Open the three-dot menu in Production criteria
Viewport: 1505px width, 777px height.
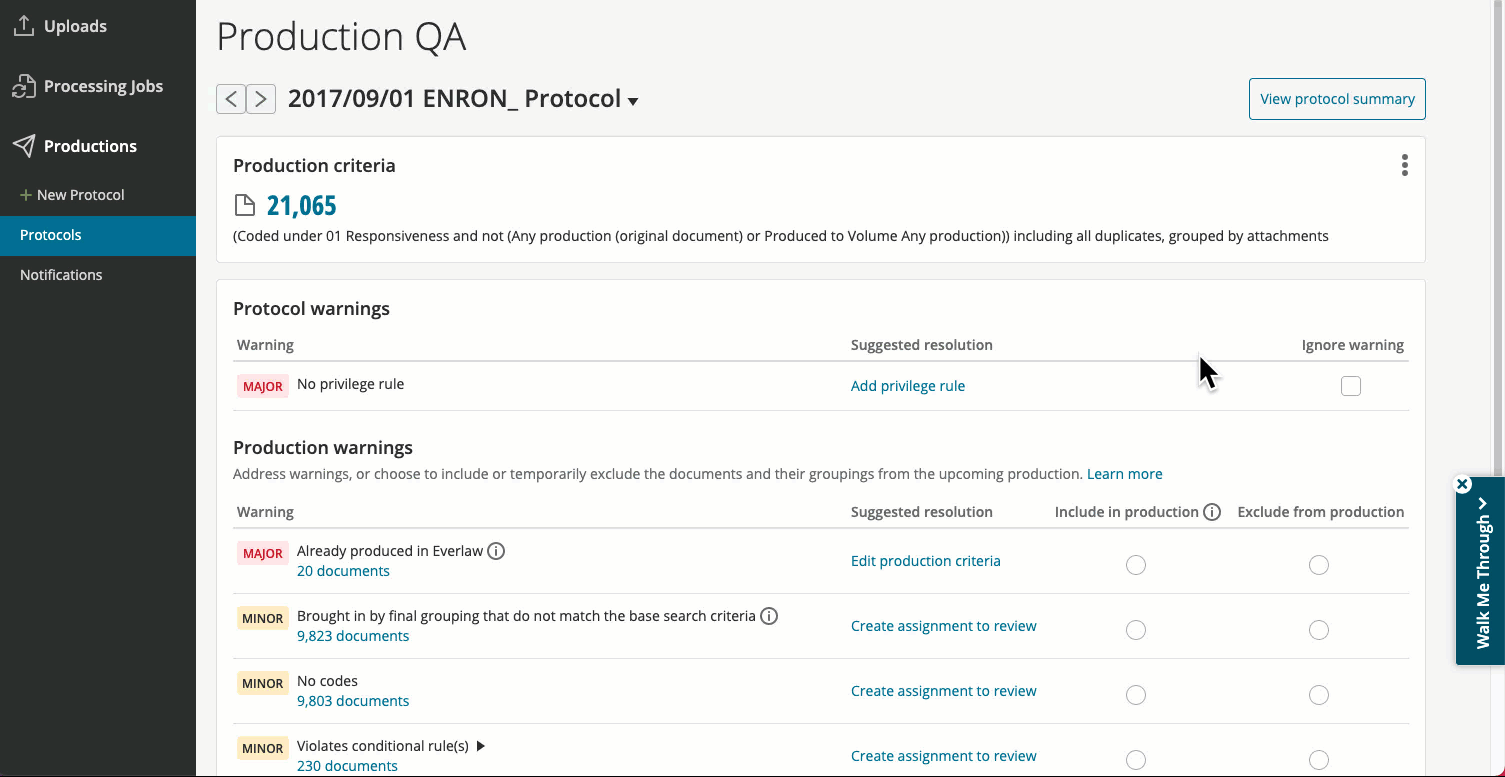pos(1405,165)
